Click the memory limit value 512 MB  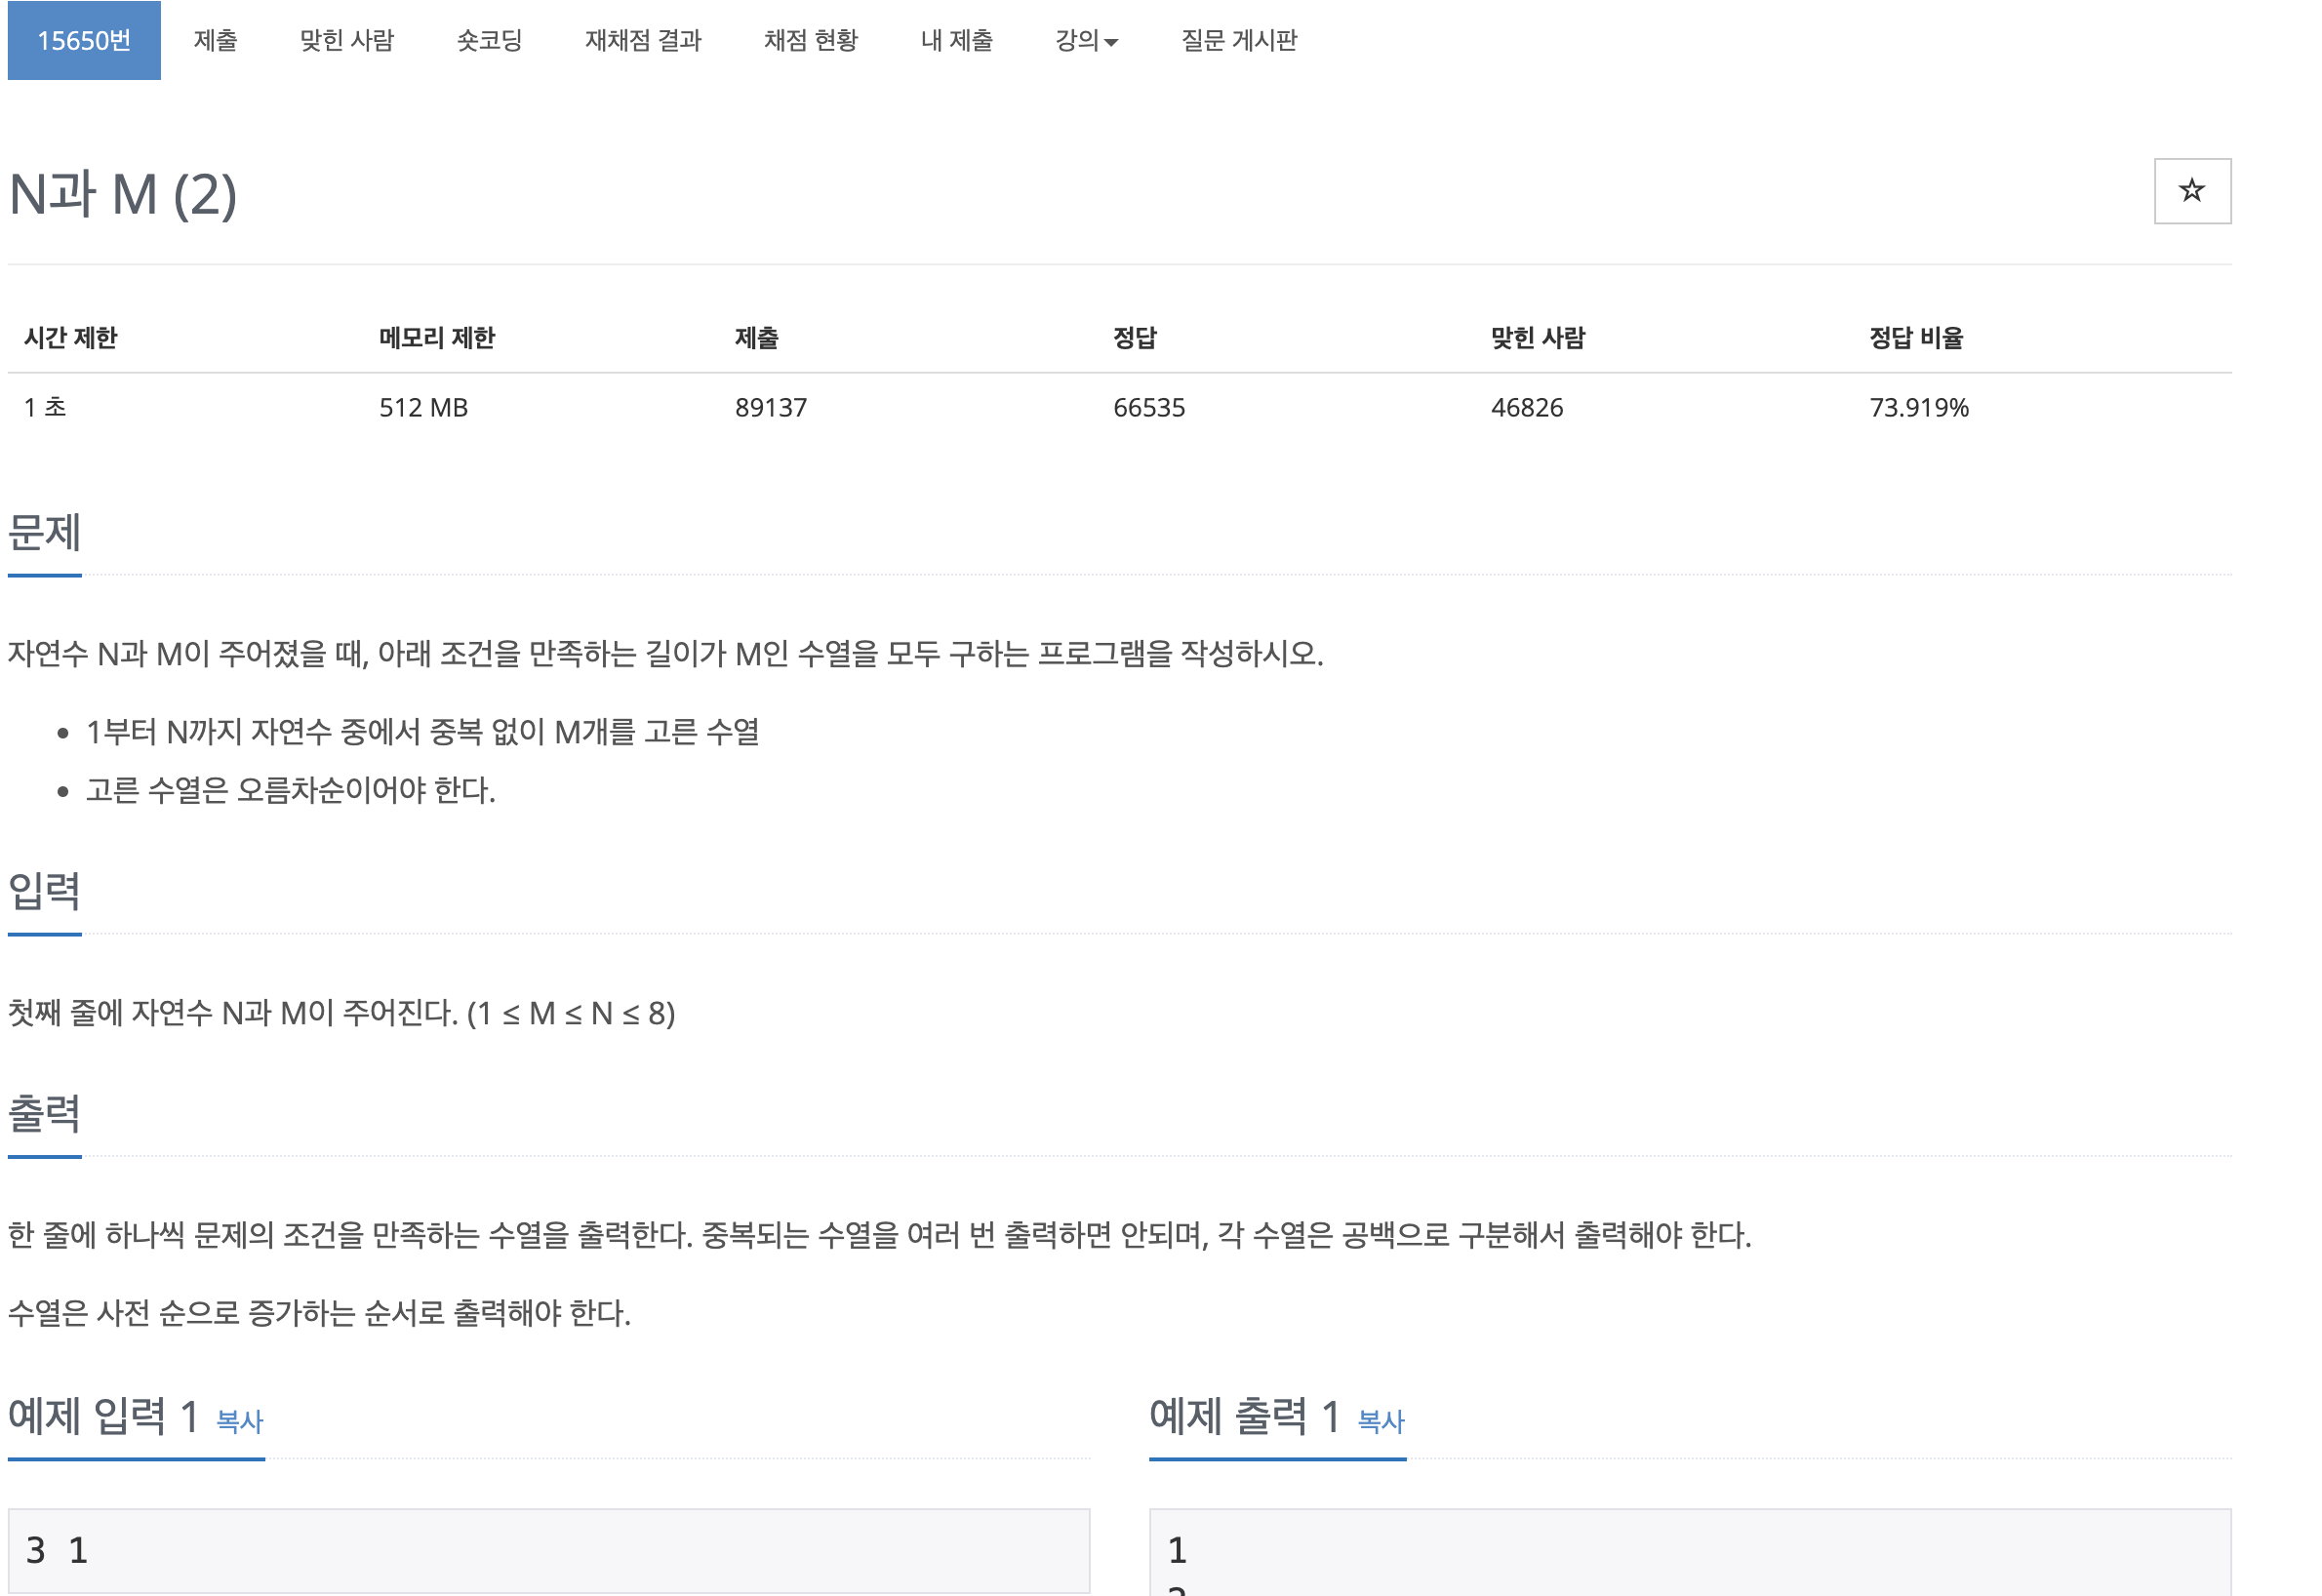423,407
